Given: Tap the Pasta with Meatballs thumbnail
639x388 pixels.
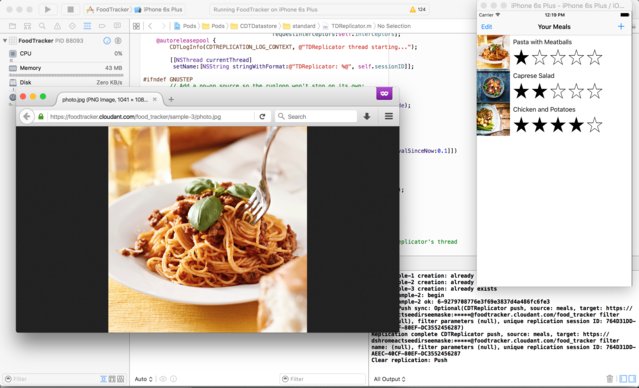Looking at the screenshot, I should tap(493, 52).
